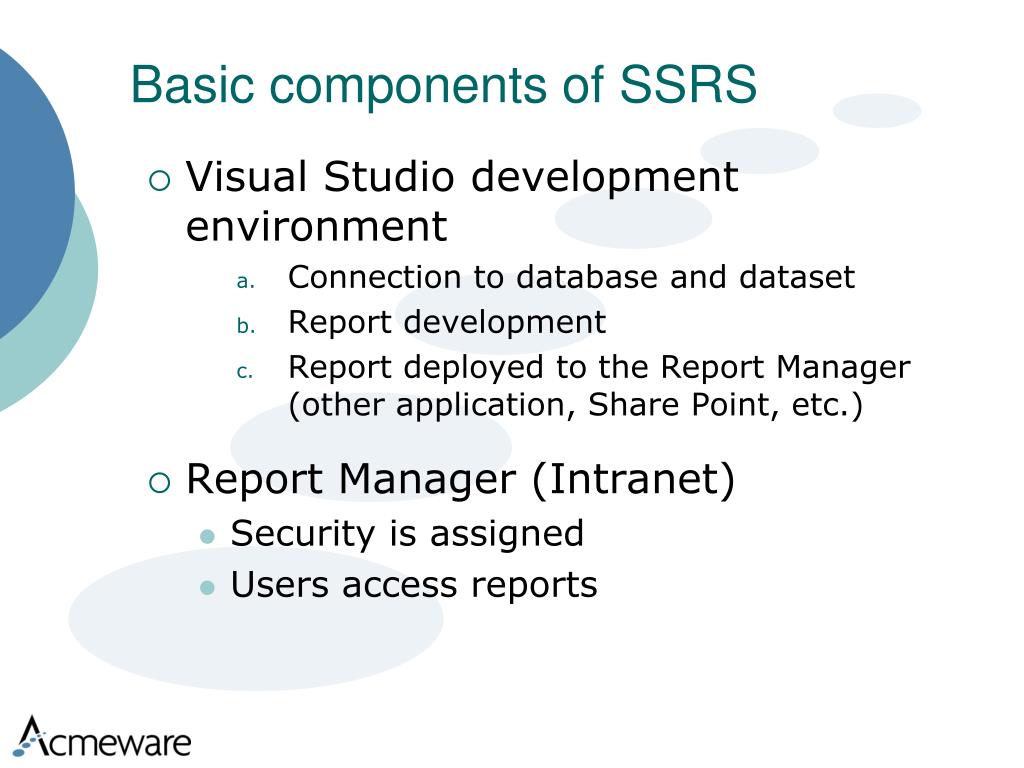Click the 'Report development' sub-item
This screenshot has width=1024, height=768.
(447, 322)
